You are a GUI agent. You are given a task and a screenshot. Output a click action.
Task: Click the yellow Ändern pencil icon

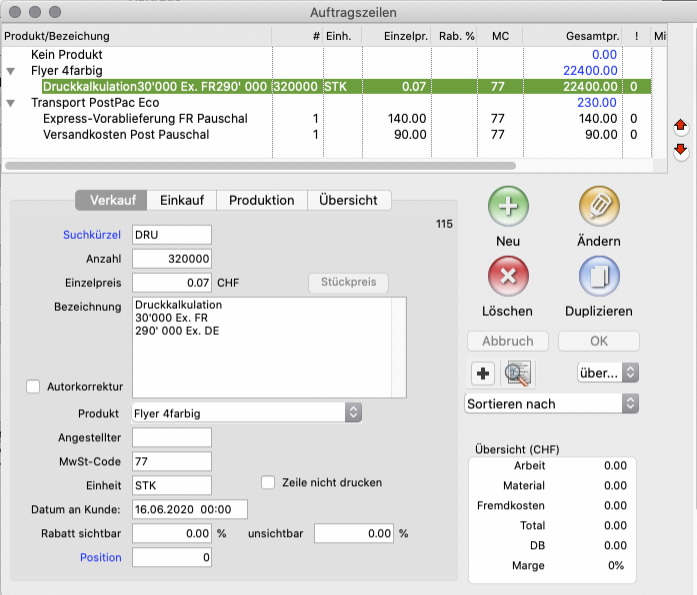[599, 208]
